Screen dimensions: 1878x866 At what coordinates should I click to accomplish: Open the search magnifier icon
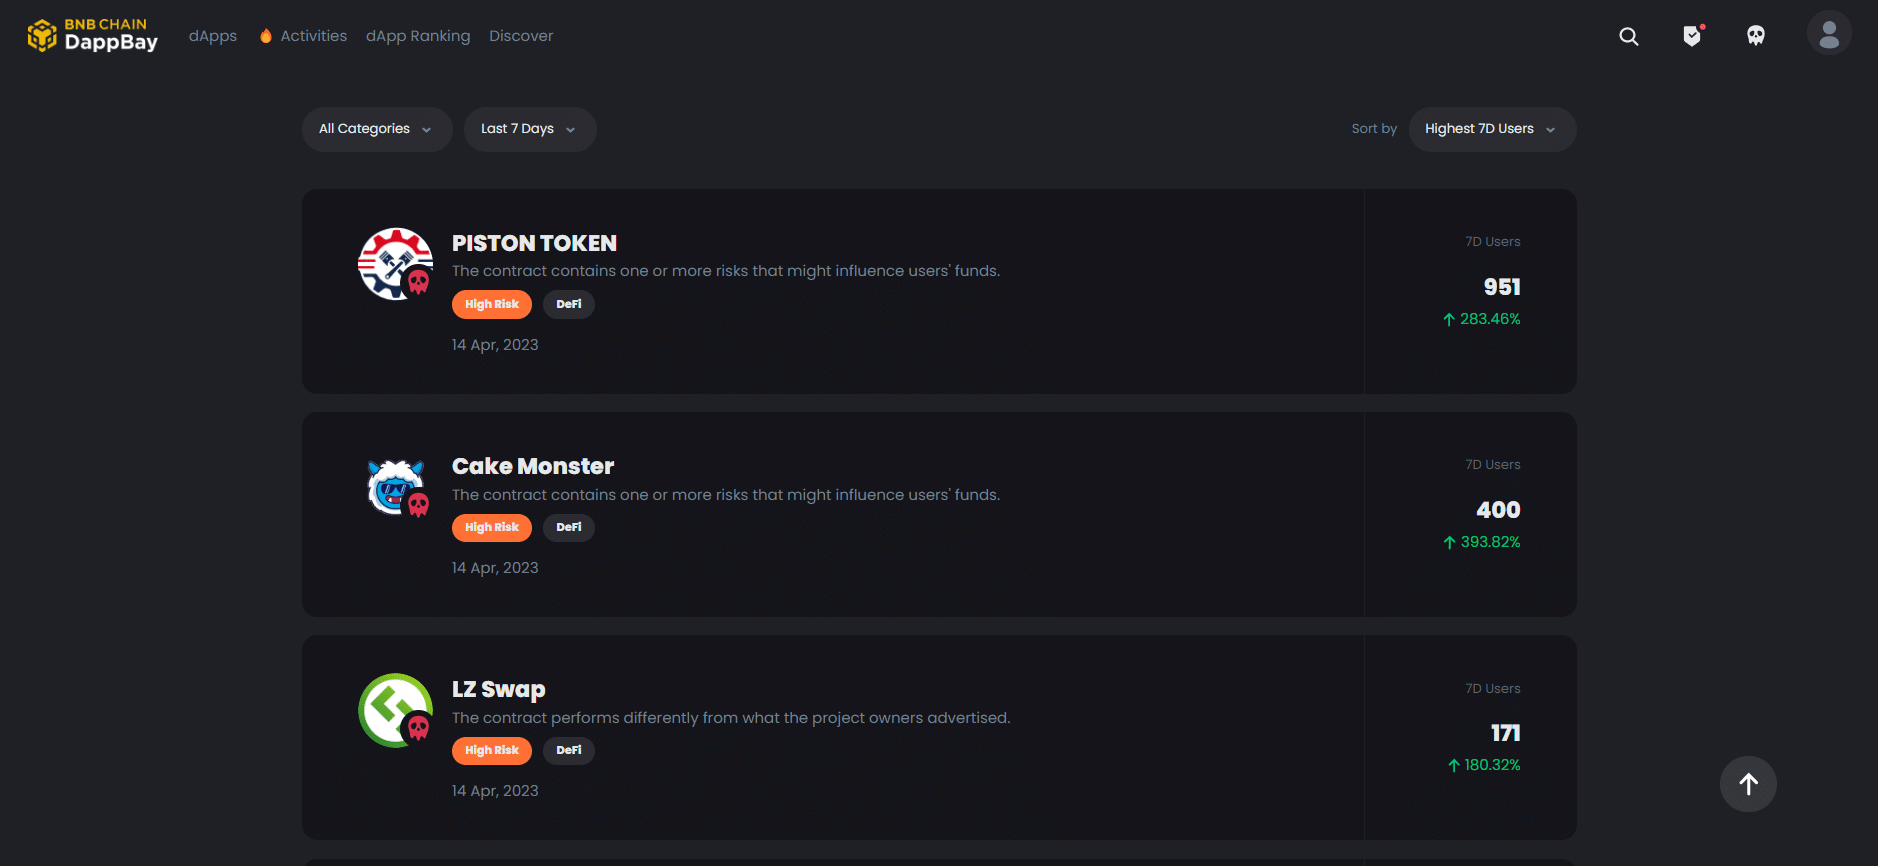[1629, 36]
